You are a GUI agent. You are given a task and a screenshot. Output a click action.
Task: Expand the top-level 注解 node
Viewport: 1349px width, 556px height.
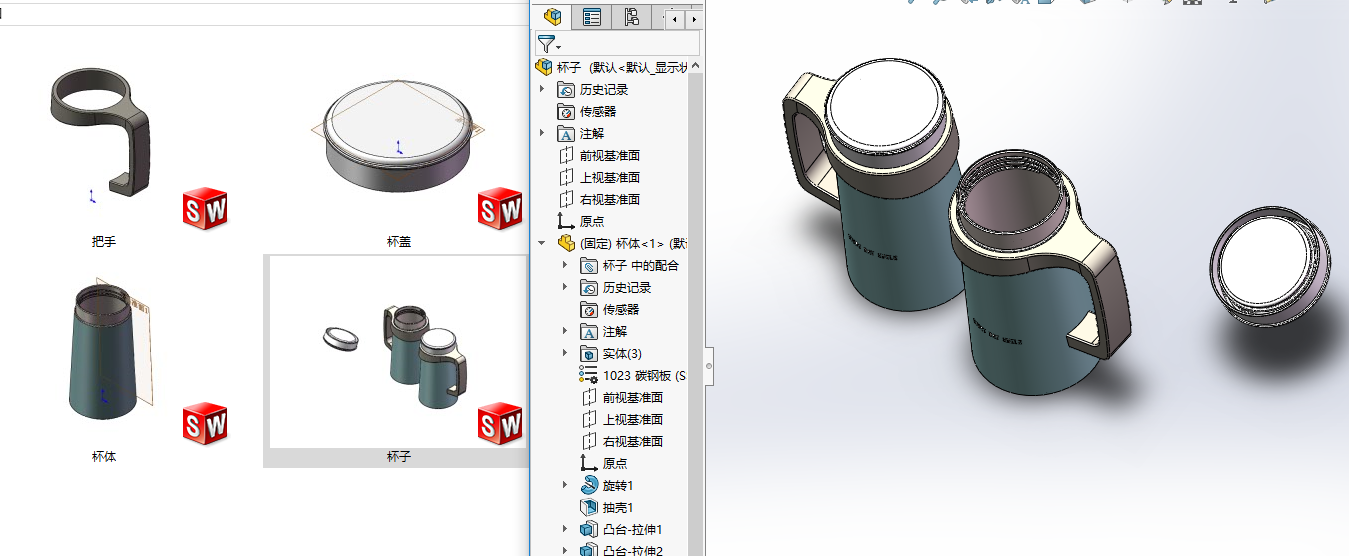click(x=543, y=133)
